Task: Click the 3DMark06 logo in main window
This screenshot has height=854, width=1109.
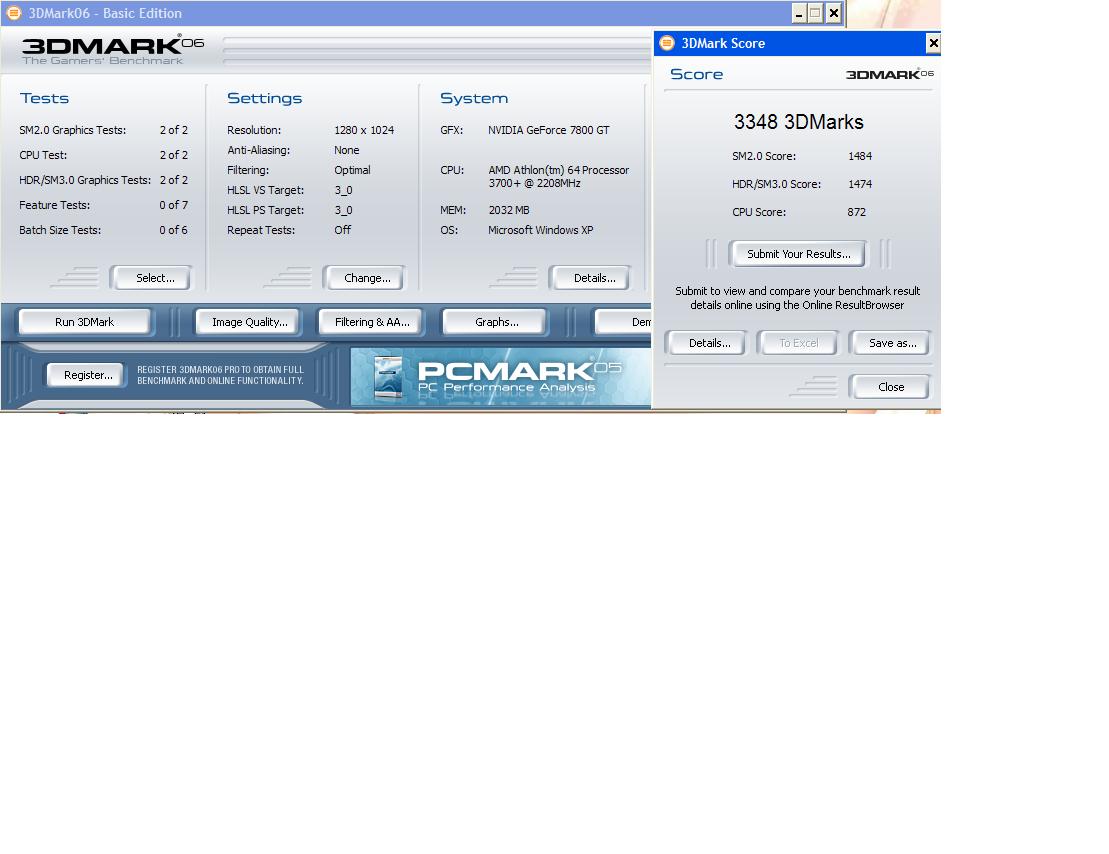Action: [x=113, y=50]
